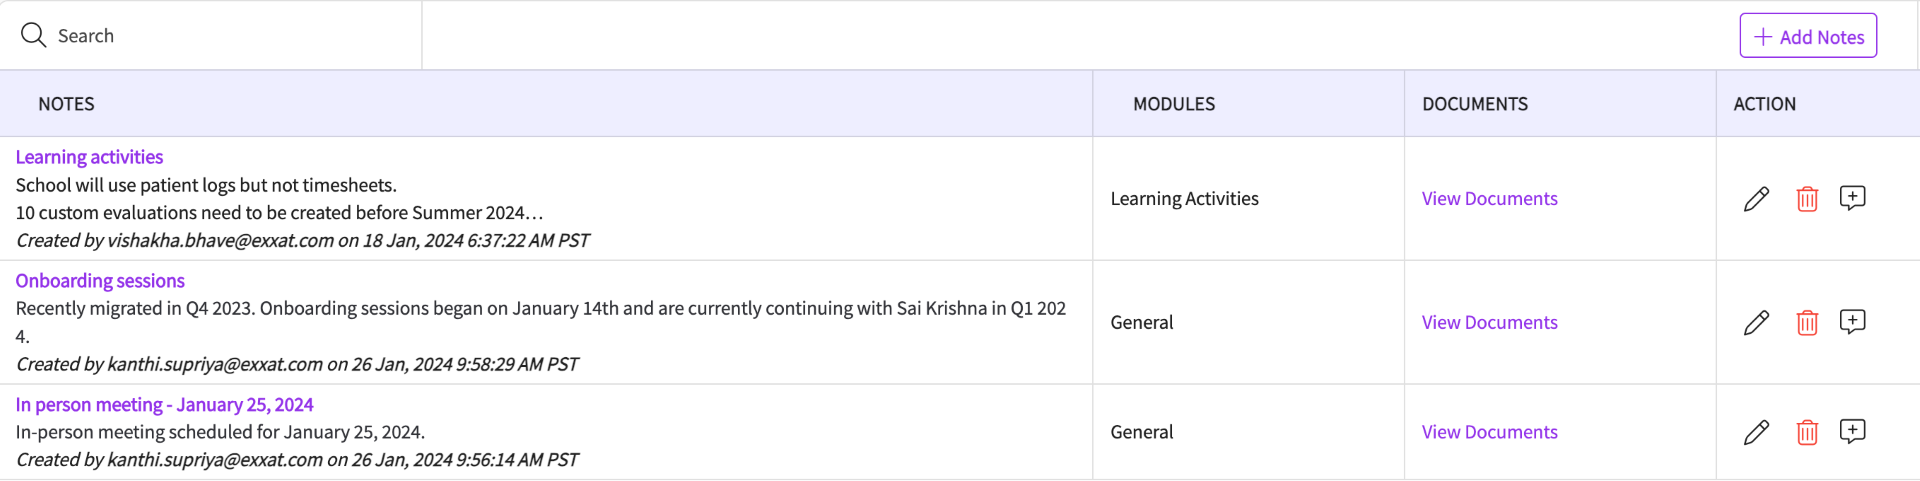The width and height of the screenshot is (1920, 481).
Task: Delete the Onboarding sessions note
Action: pyautogui.click(x=1807, y=323)
